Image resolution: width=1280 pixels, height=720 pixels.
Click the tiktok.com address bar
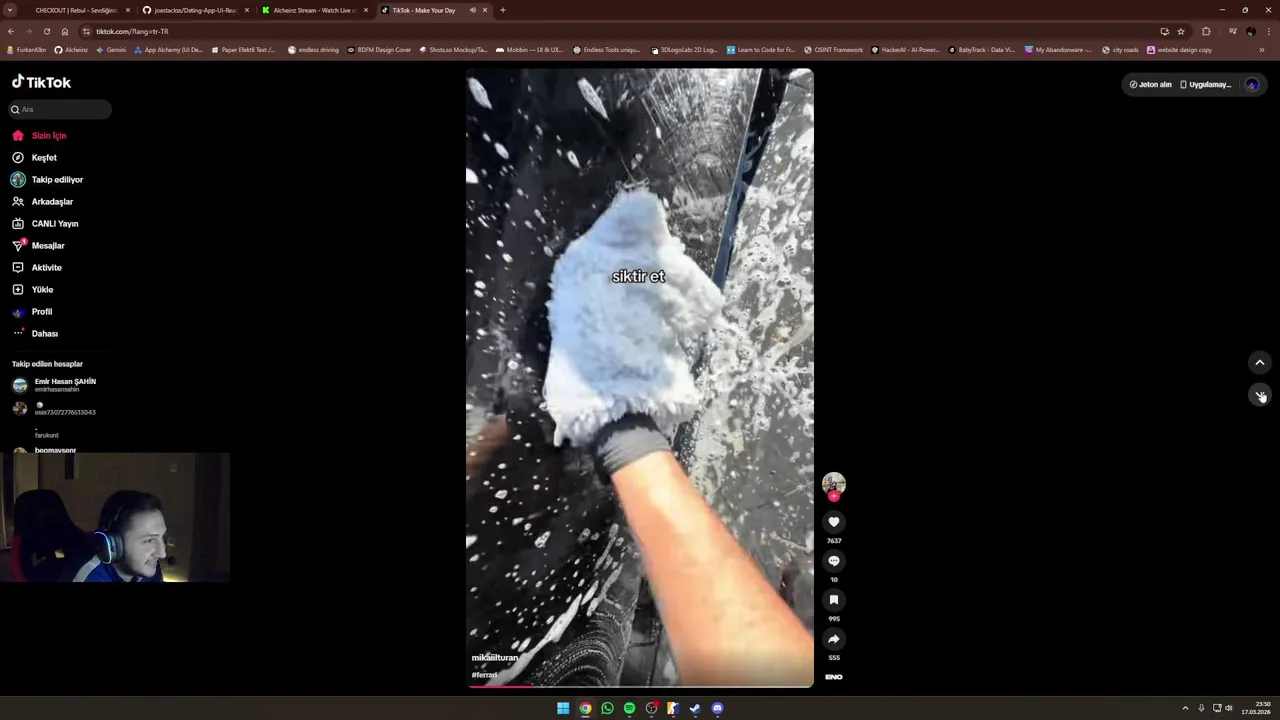[x=620, y=31]
